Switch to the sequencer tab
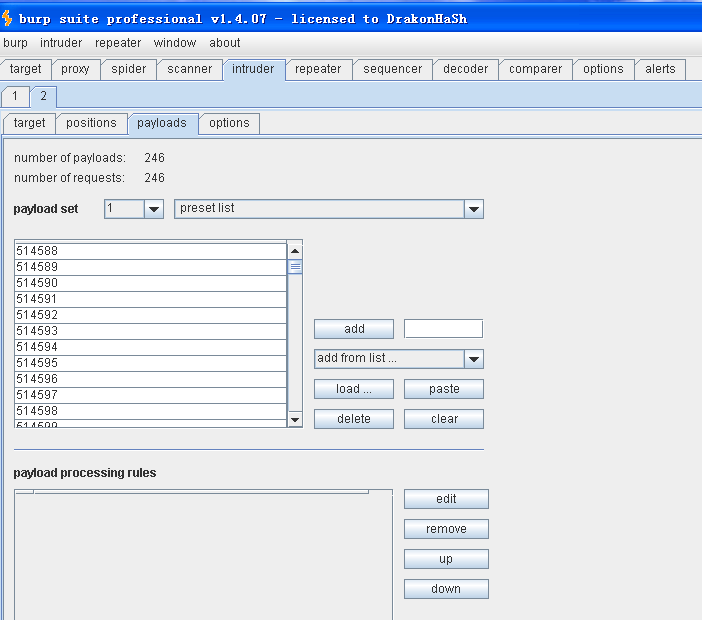 pos(392,69)
